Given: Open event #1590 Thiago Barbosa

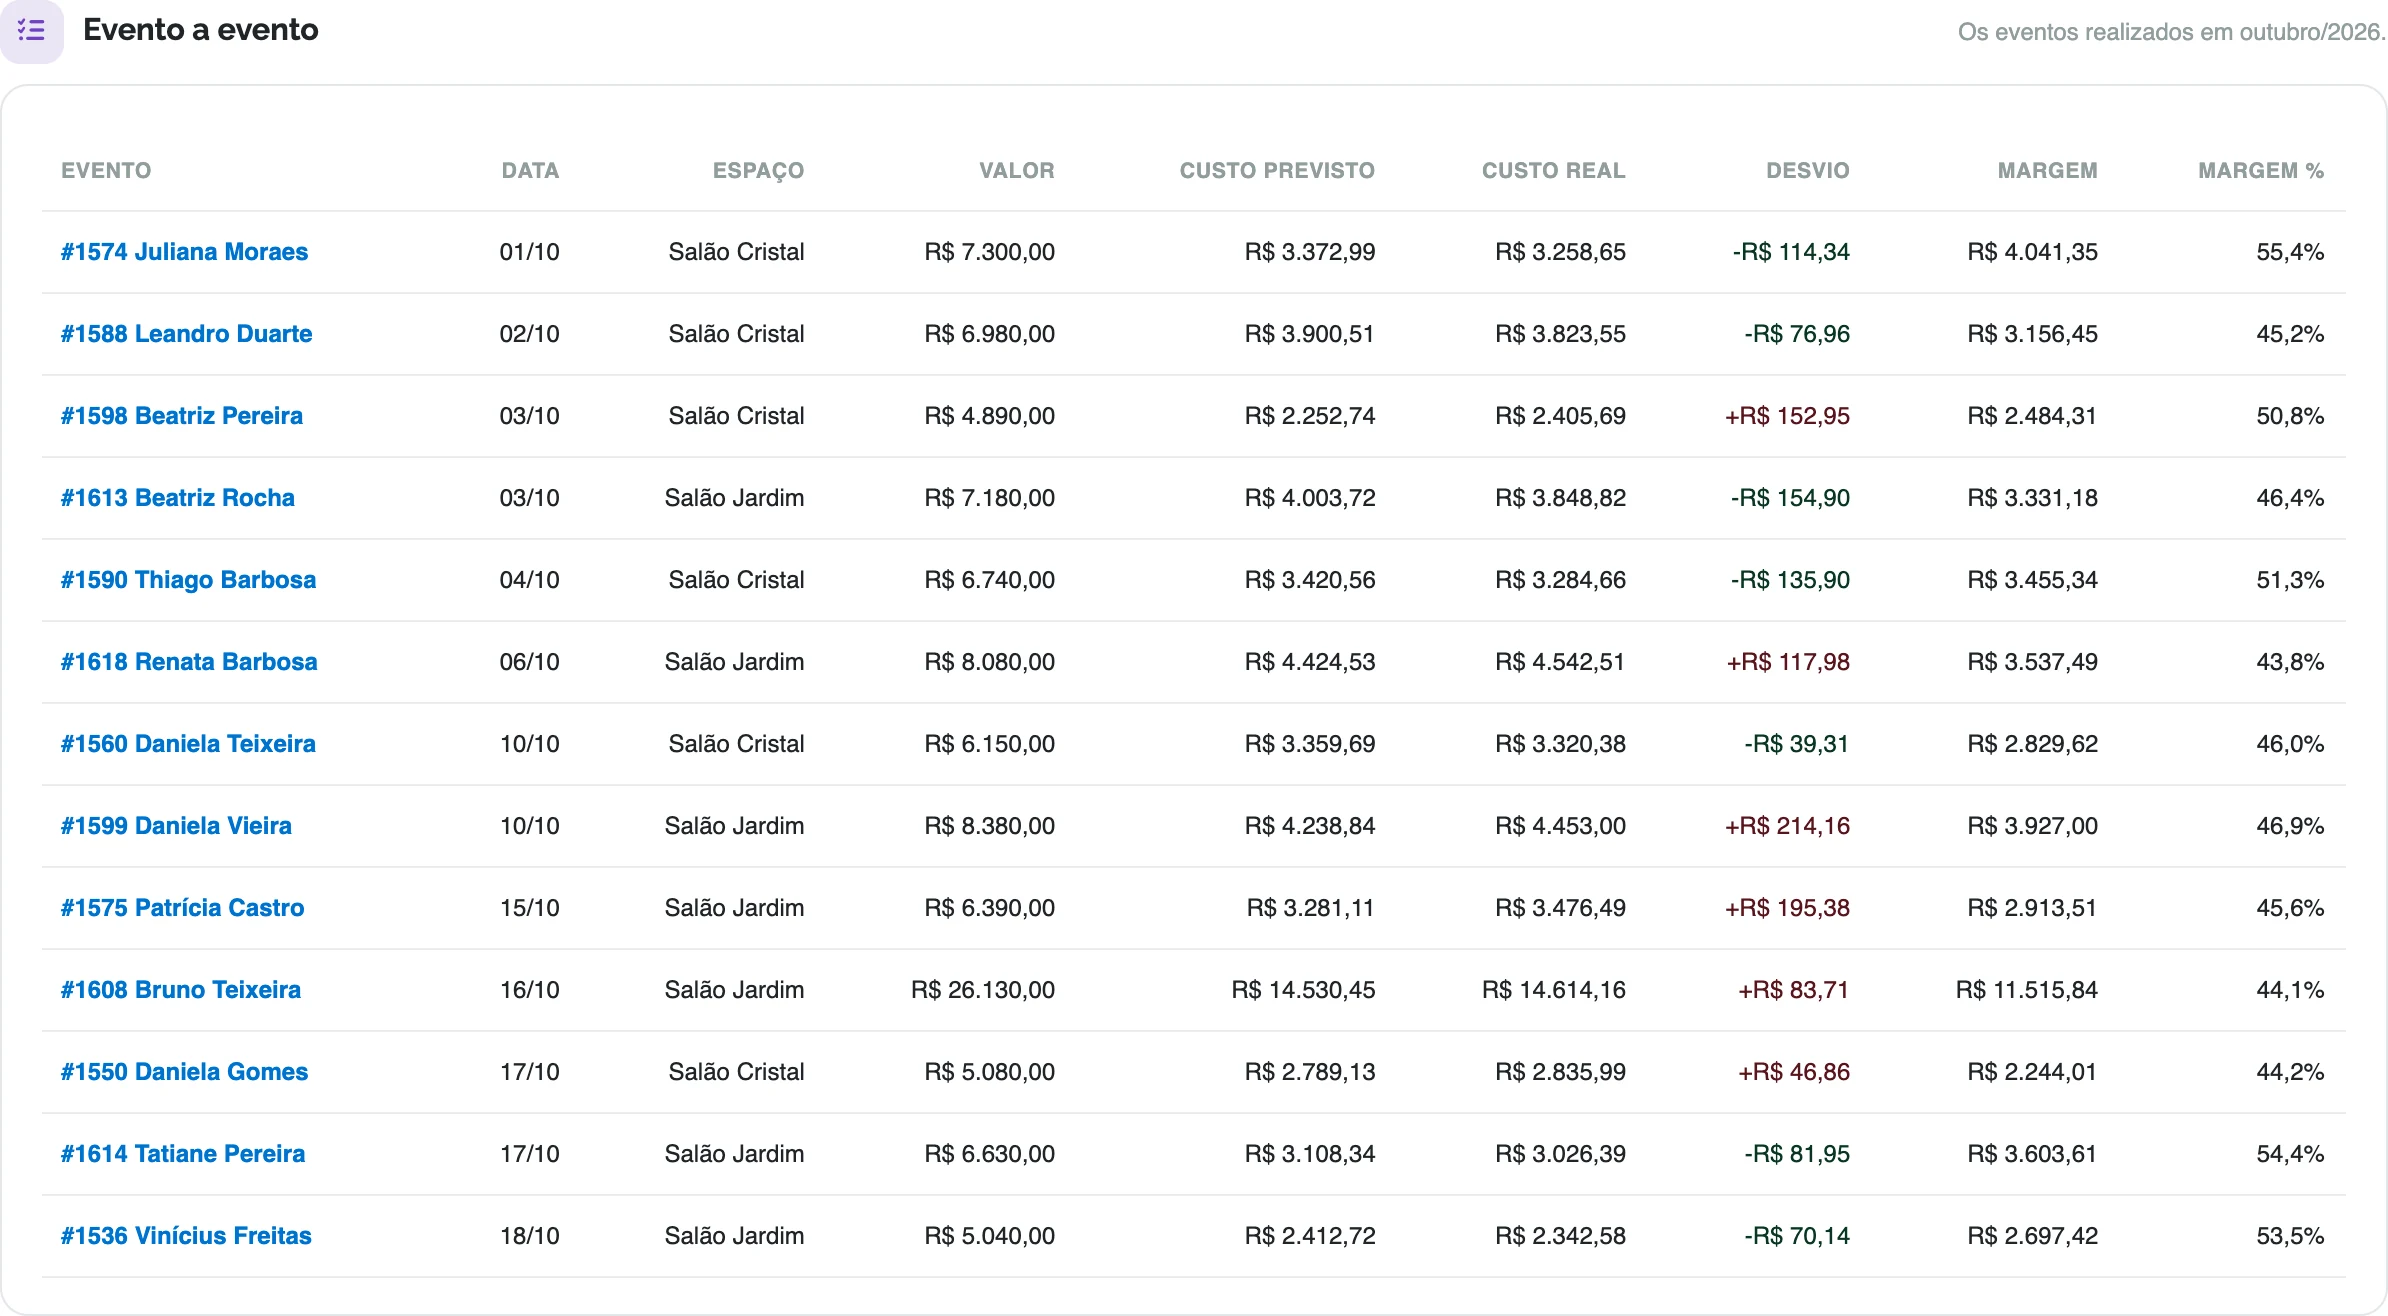Looking at the screenshot, I should tap(188, 580).
